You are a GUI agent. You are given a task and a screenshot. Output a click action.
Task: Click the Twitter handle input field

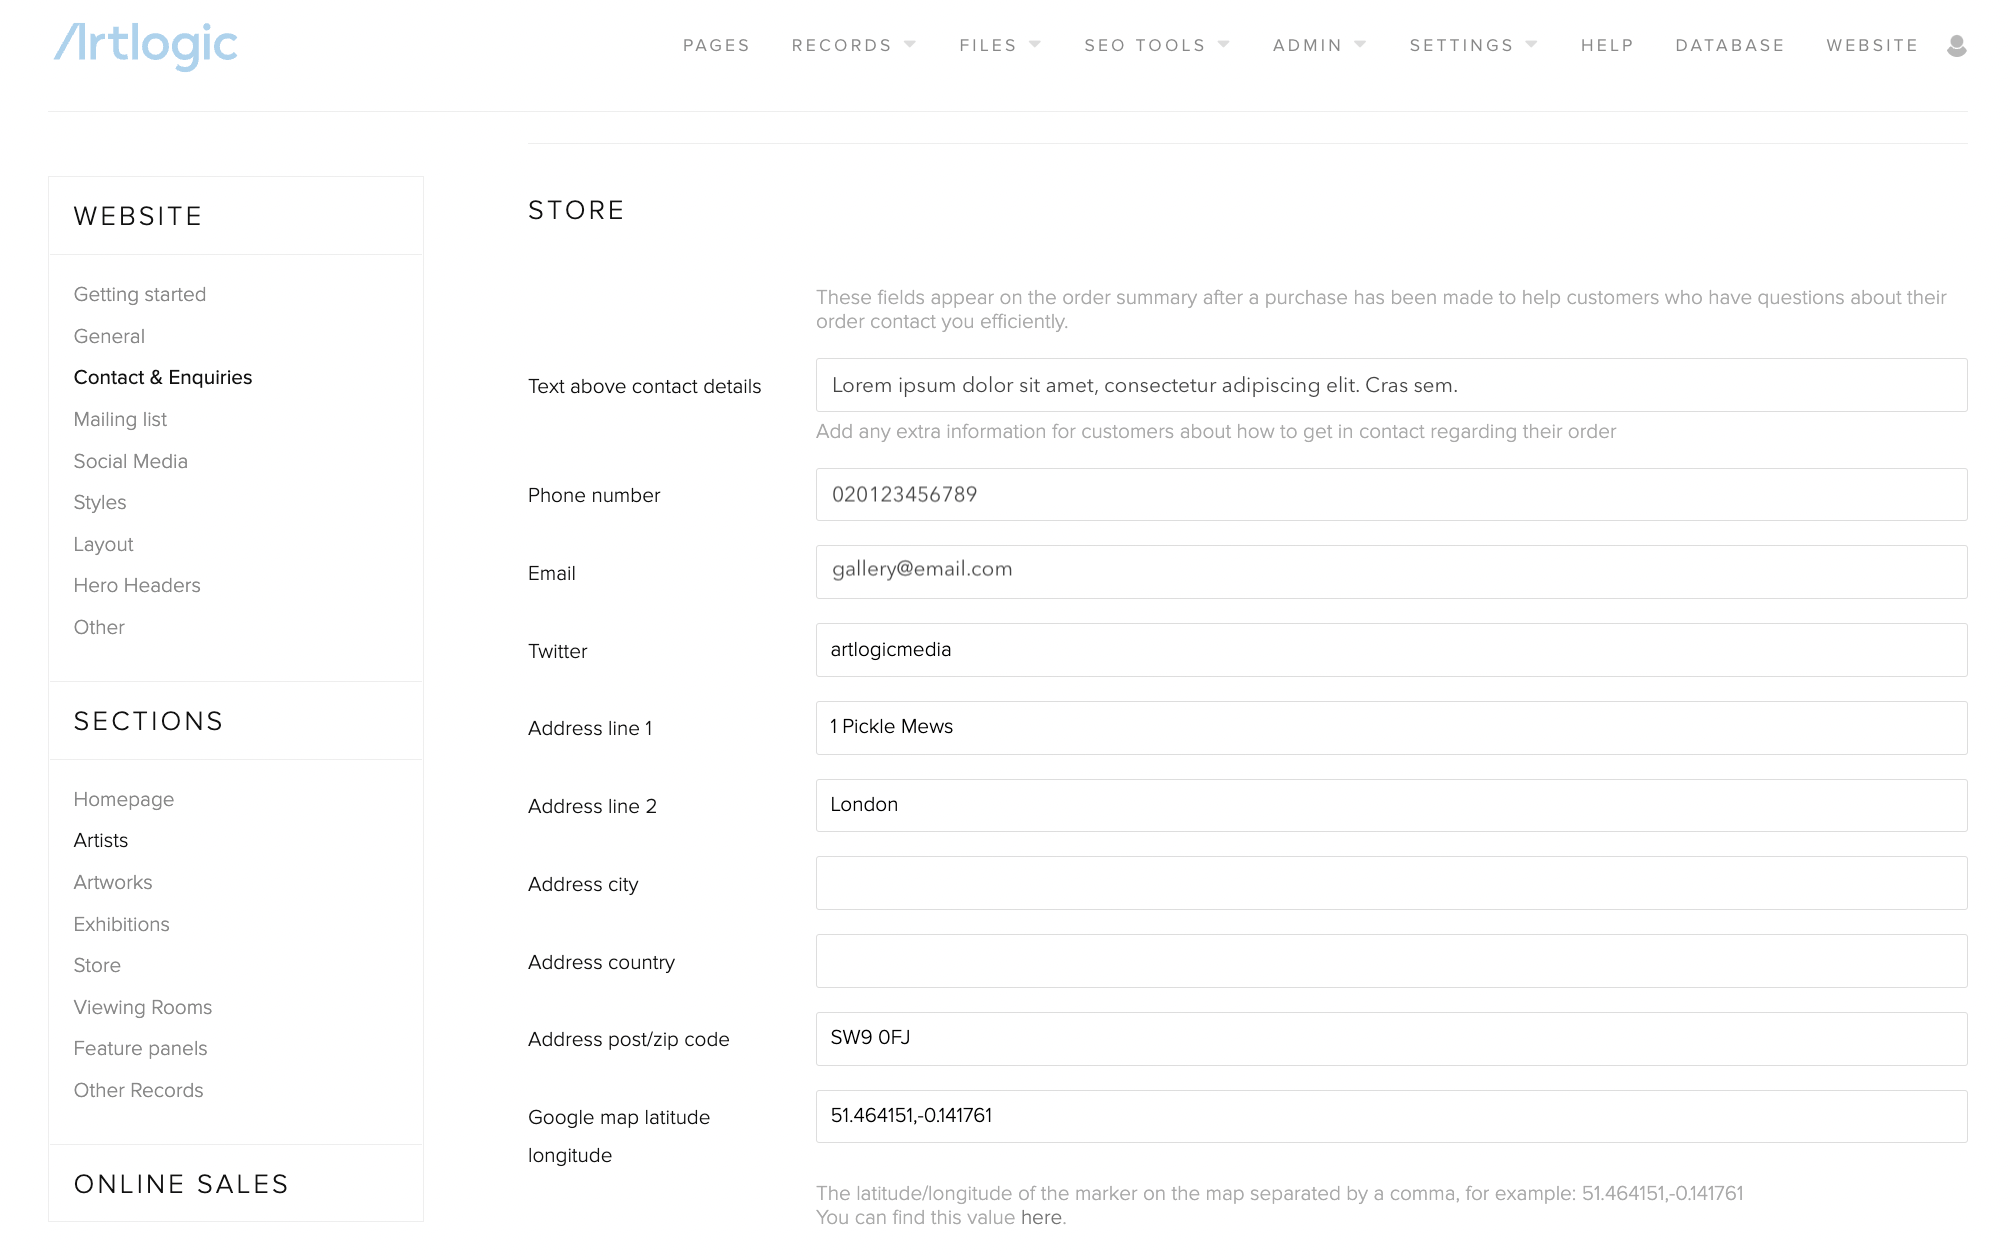1391,650
